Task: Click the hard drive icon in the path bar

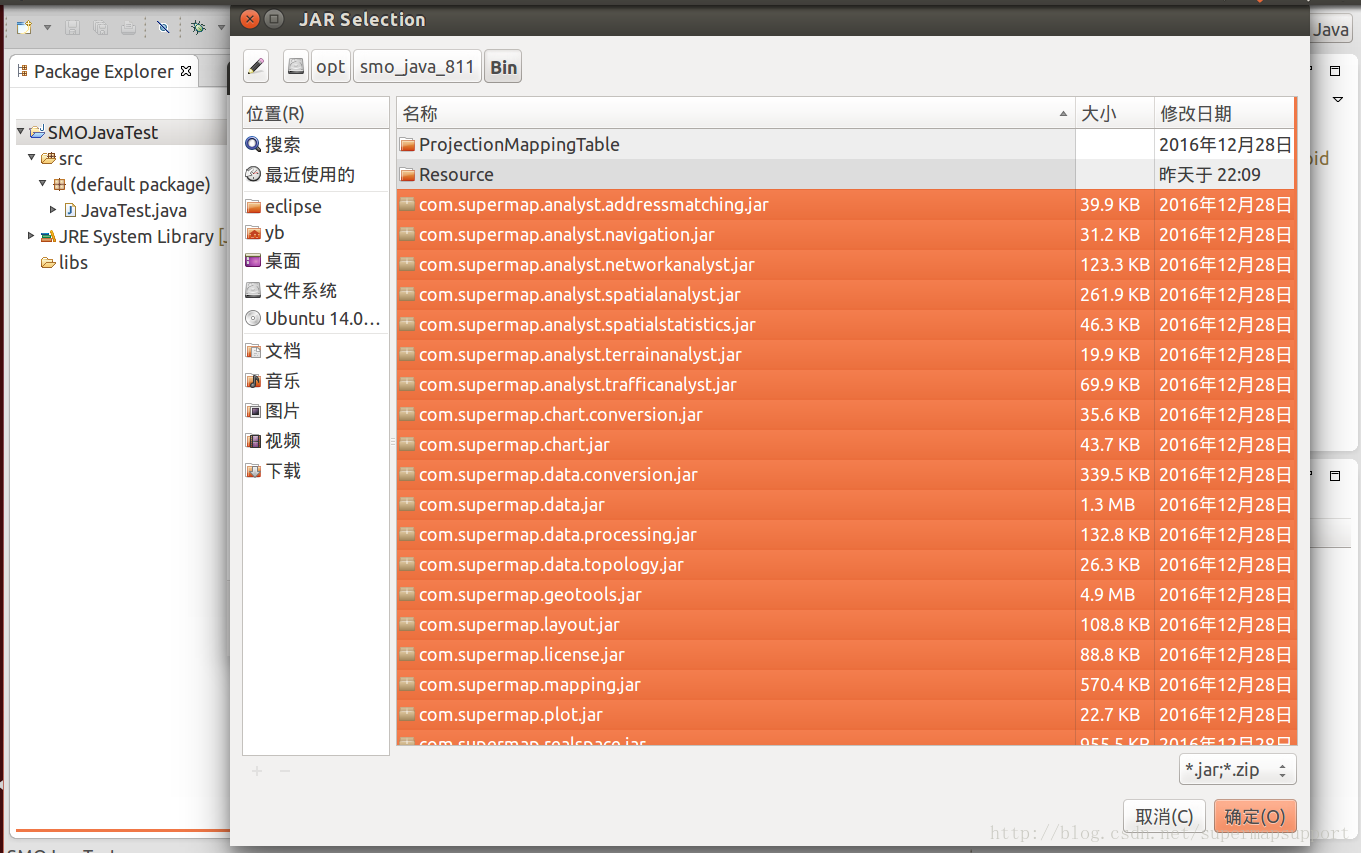Action: [x=296, y=66]
